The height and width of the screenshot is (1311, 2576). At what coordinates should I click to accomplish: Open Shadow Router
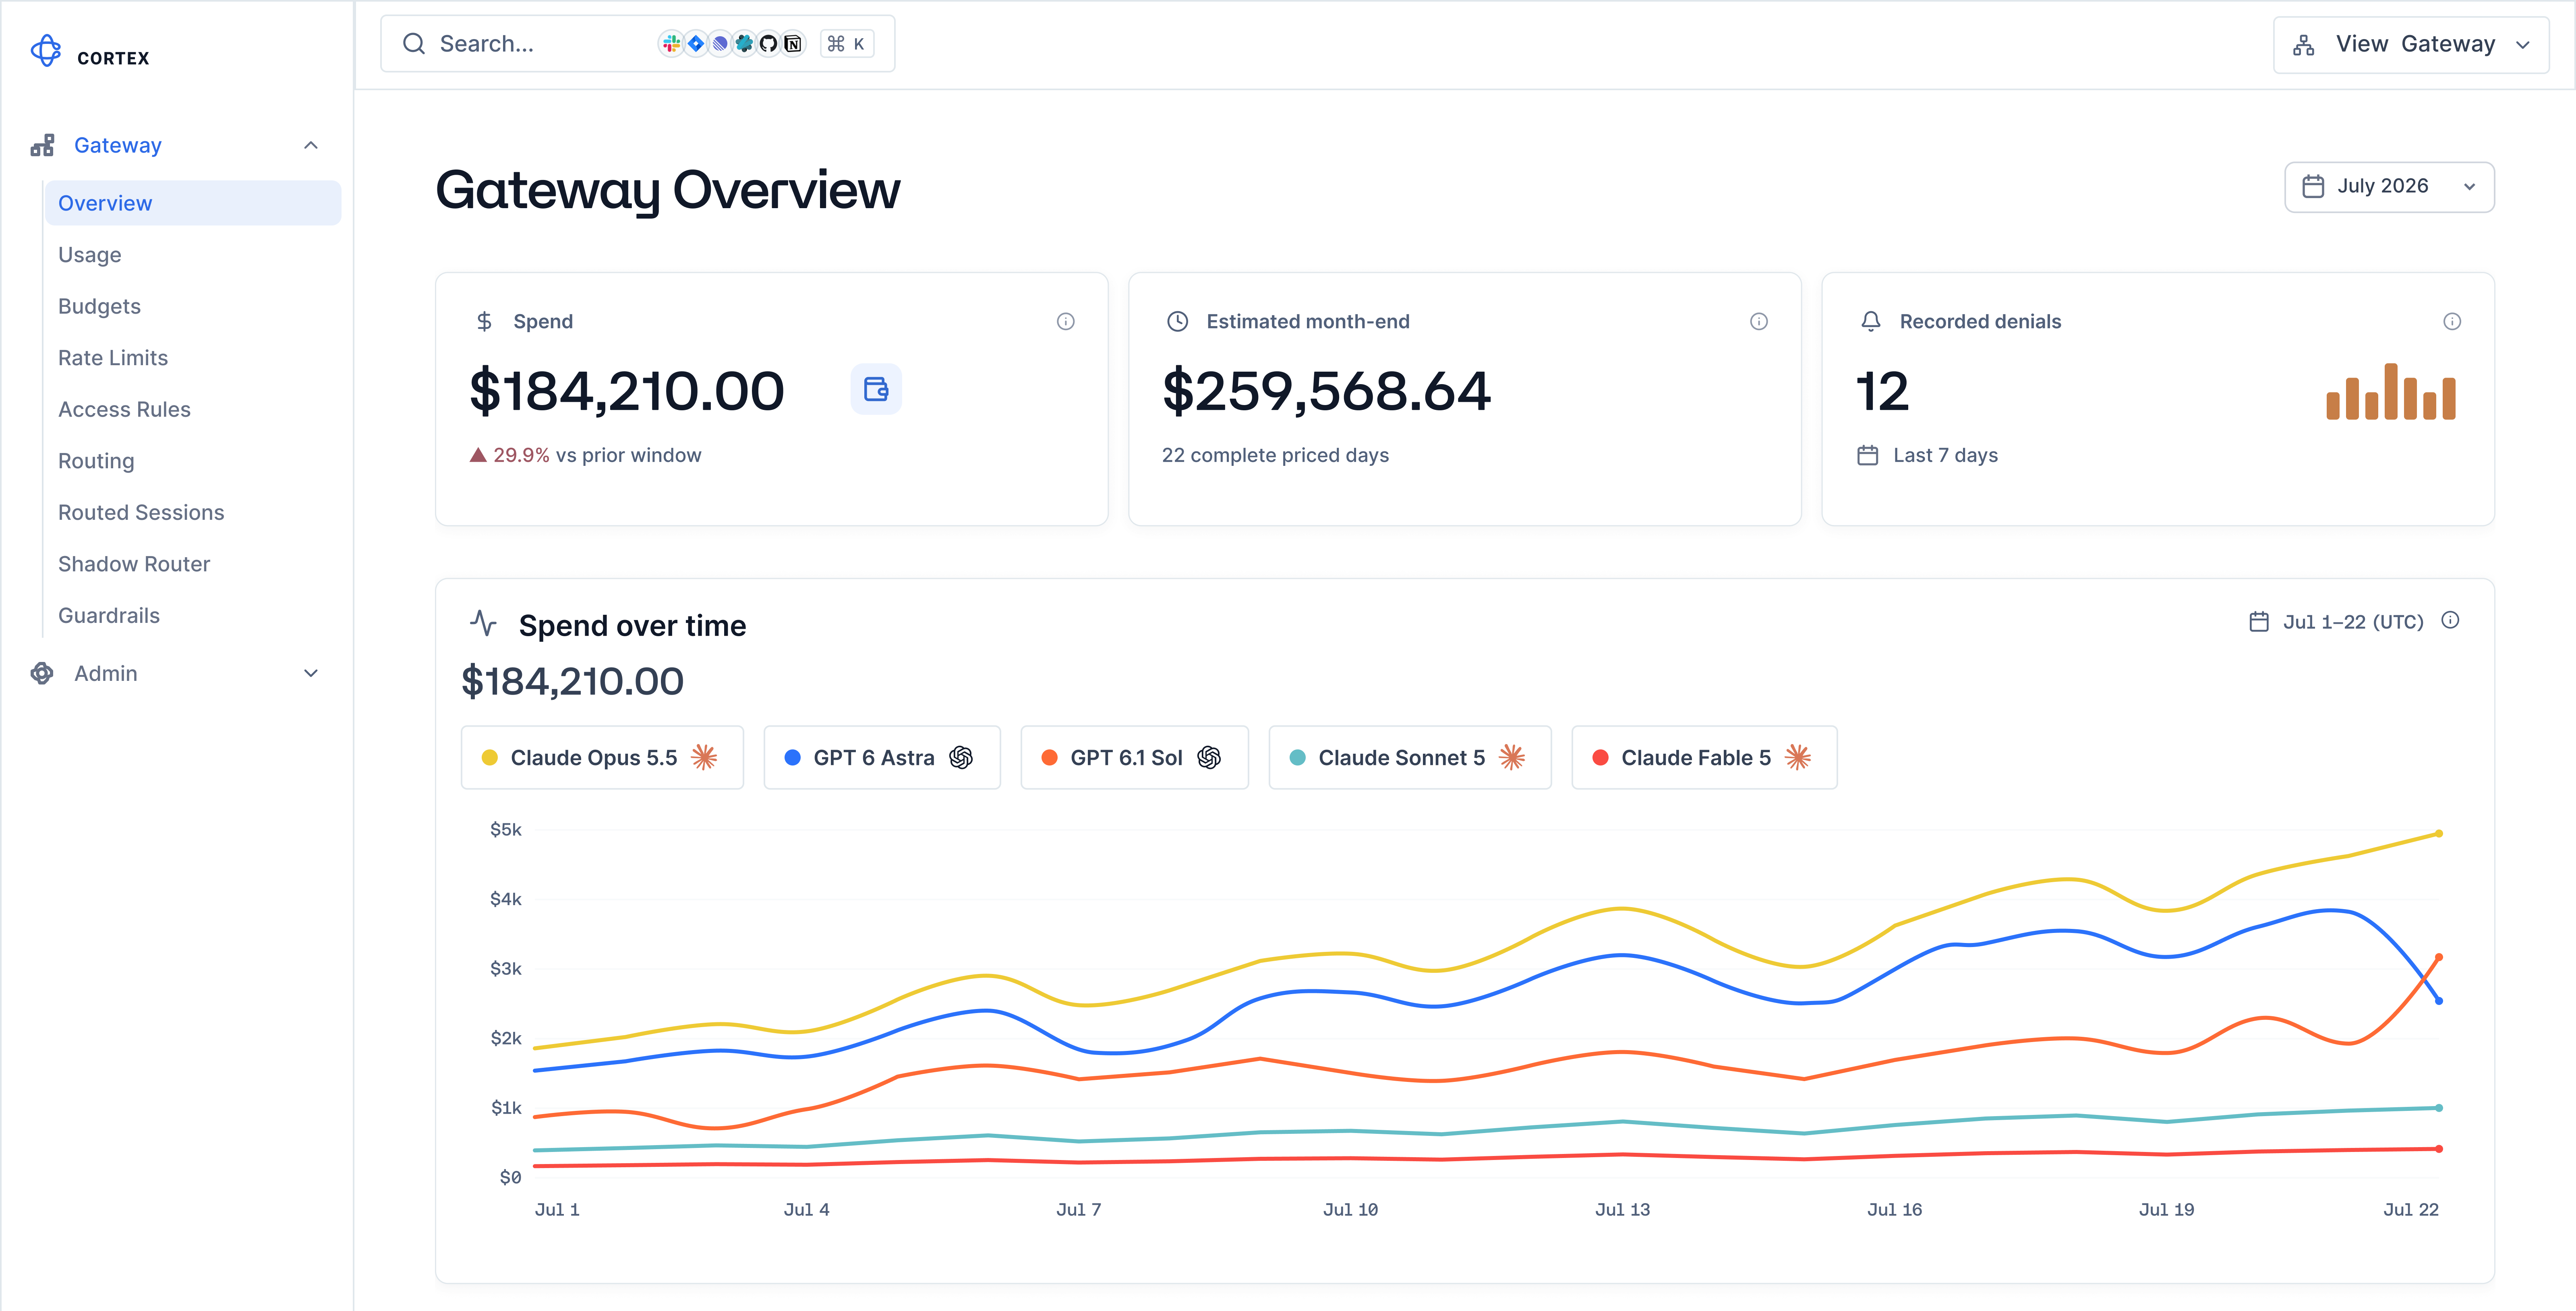tap(134, 564)
